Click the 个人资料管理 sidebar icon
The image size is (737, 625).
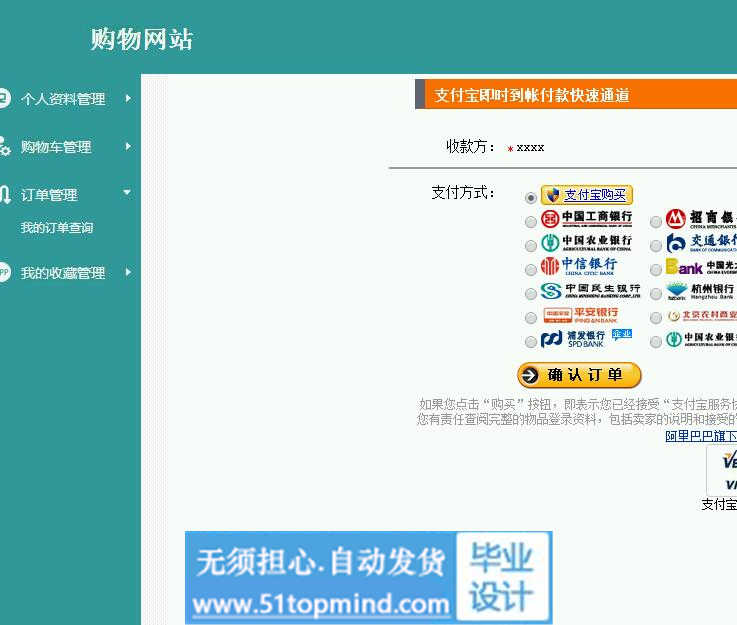pos(4,99)
